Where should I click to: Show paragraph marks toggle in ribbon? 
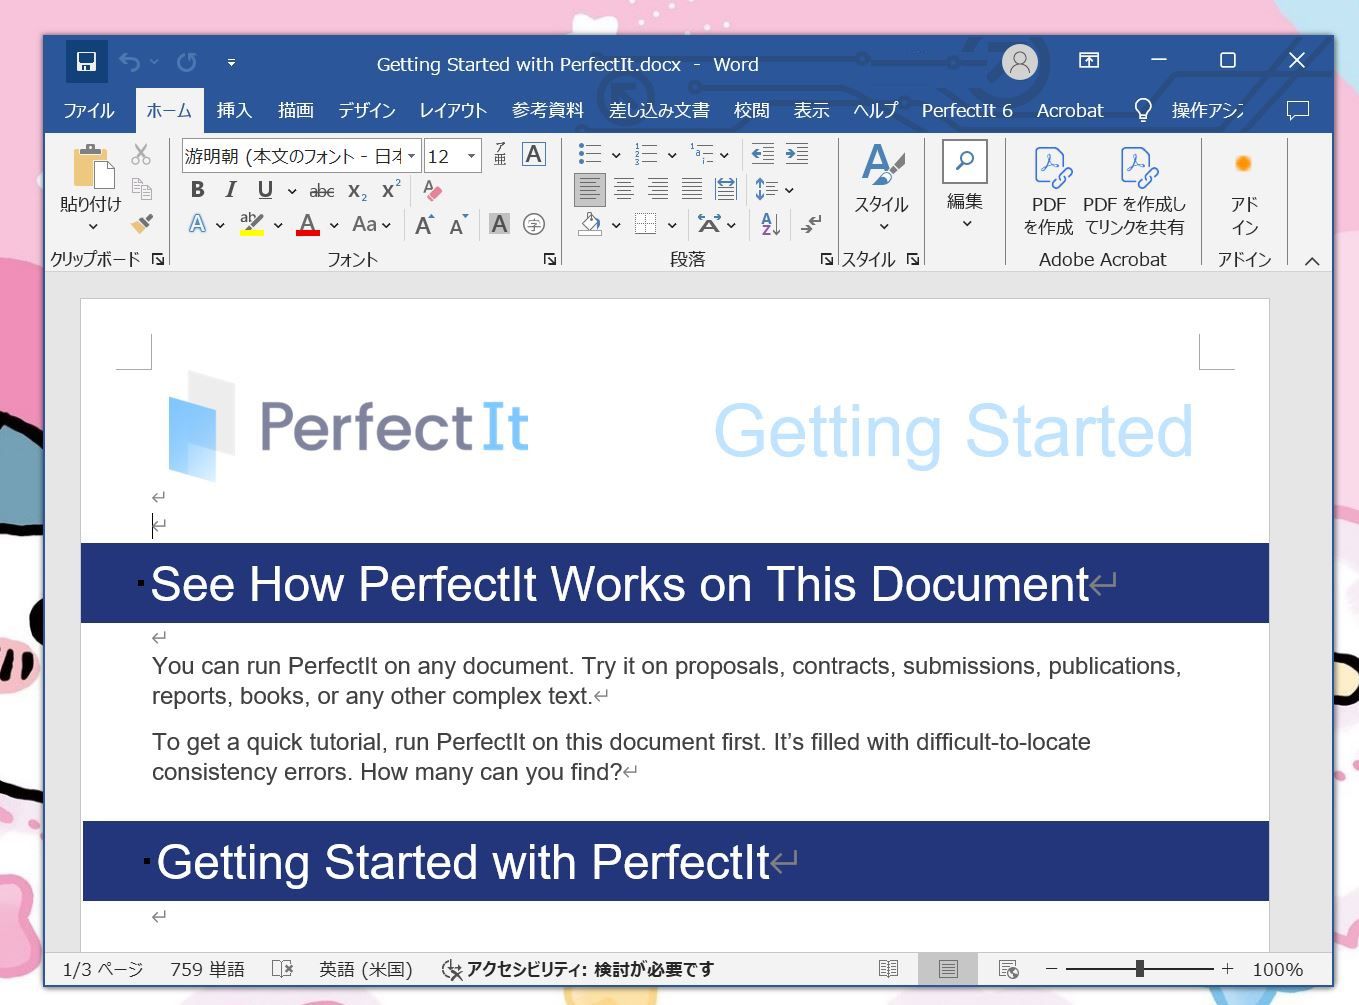point(810,224)
